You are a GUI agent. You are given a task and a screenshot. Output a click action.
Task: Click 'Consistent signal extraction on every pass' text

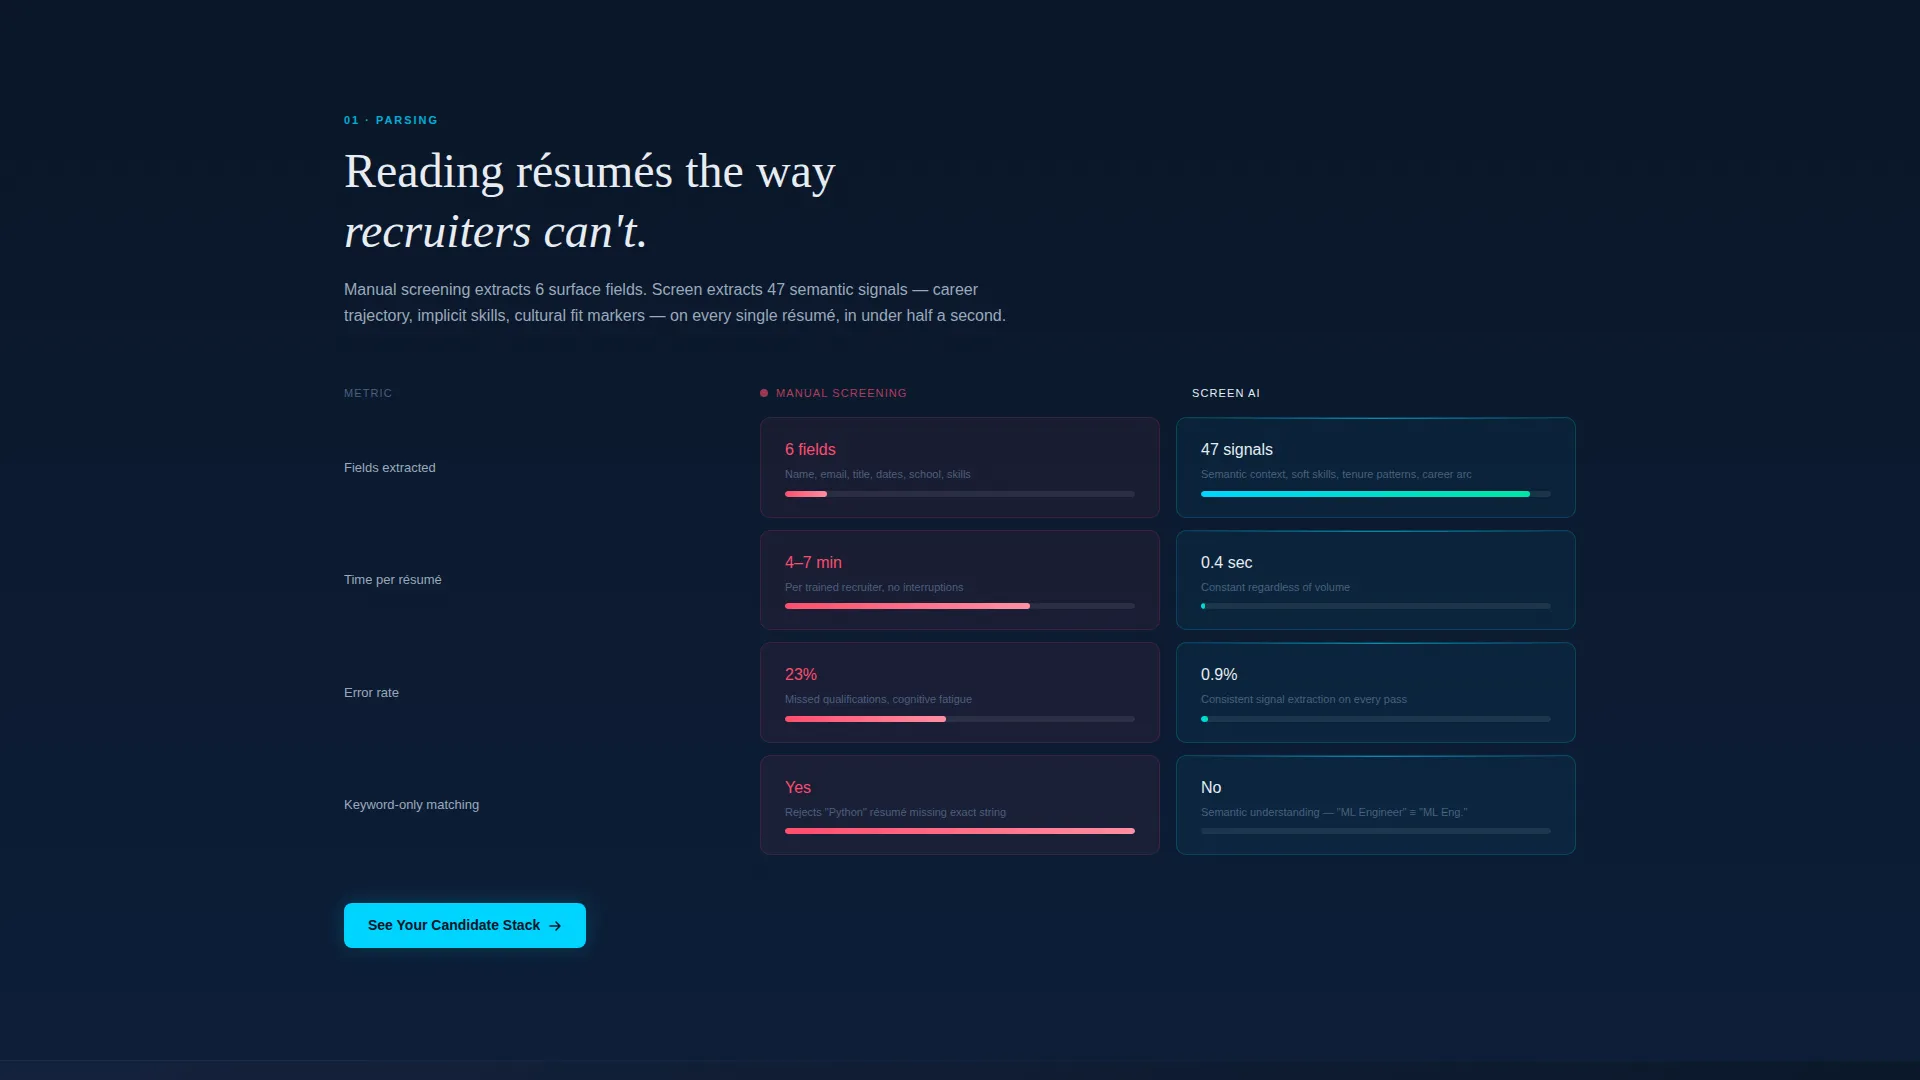click(1304, 699)
